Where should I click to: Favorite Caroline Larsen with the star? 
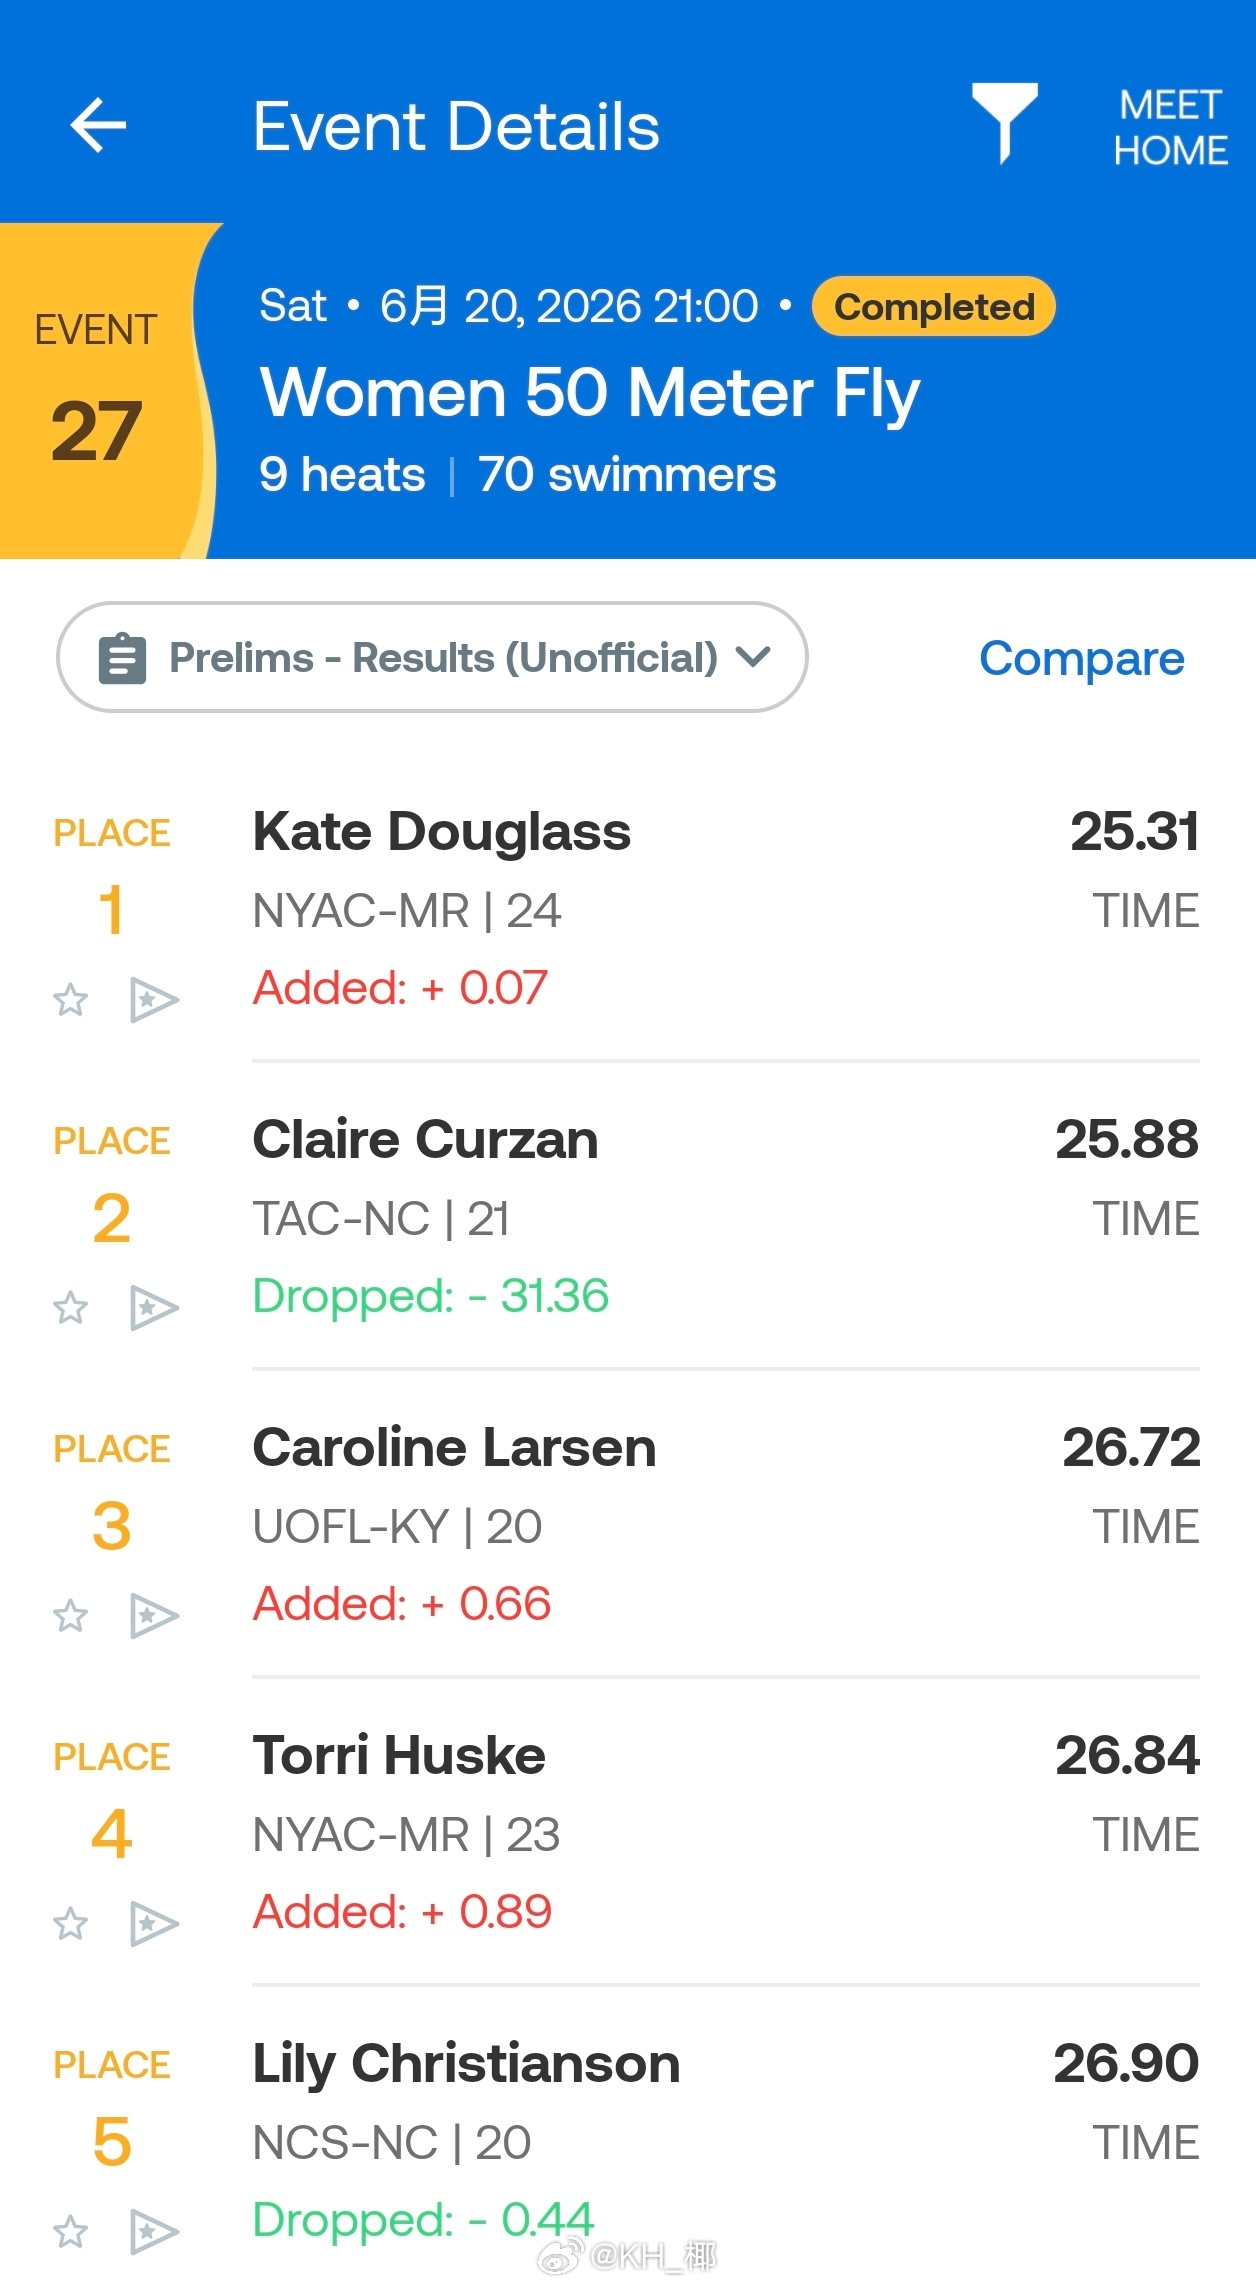70,1615
